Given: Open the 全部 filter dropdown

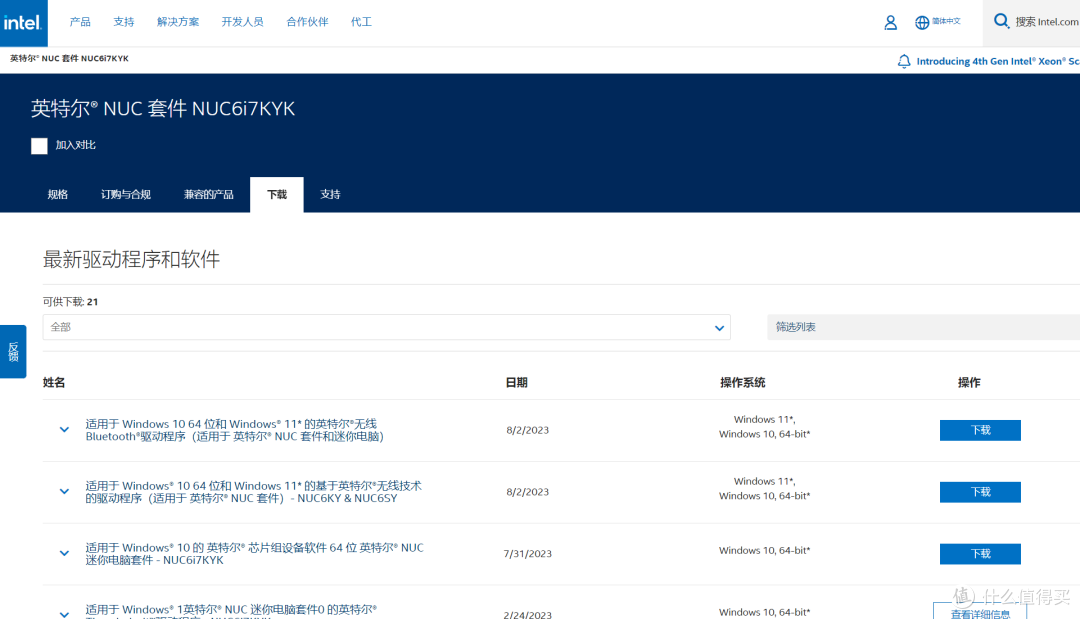Looking at the screenshot, I should point(386,327).
